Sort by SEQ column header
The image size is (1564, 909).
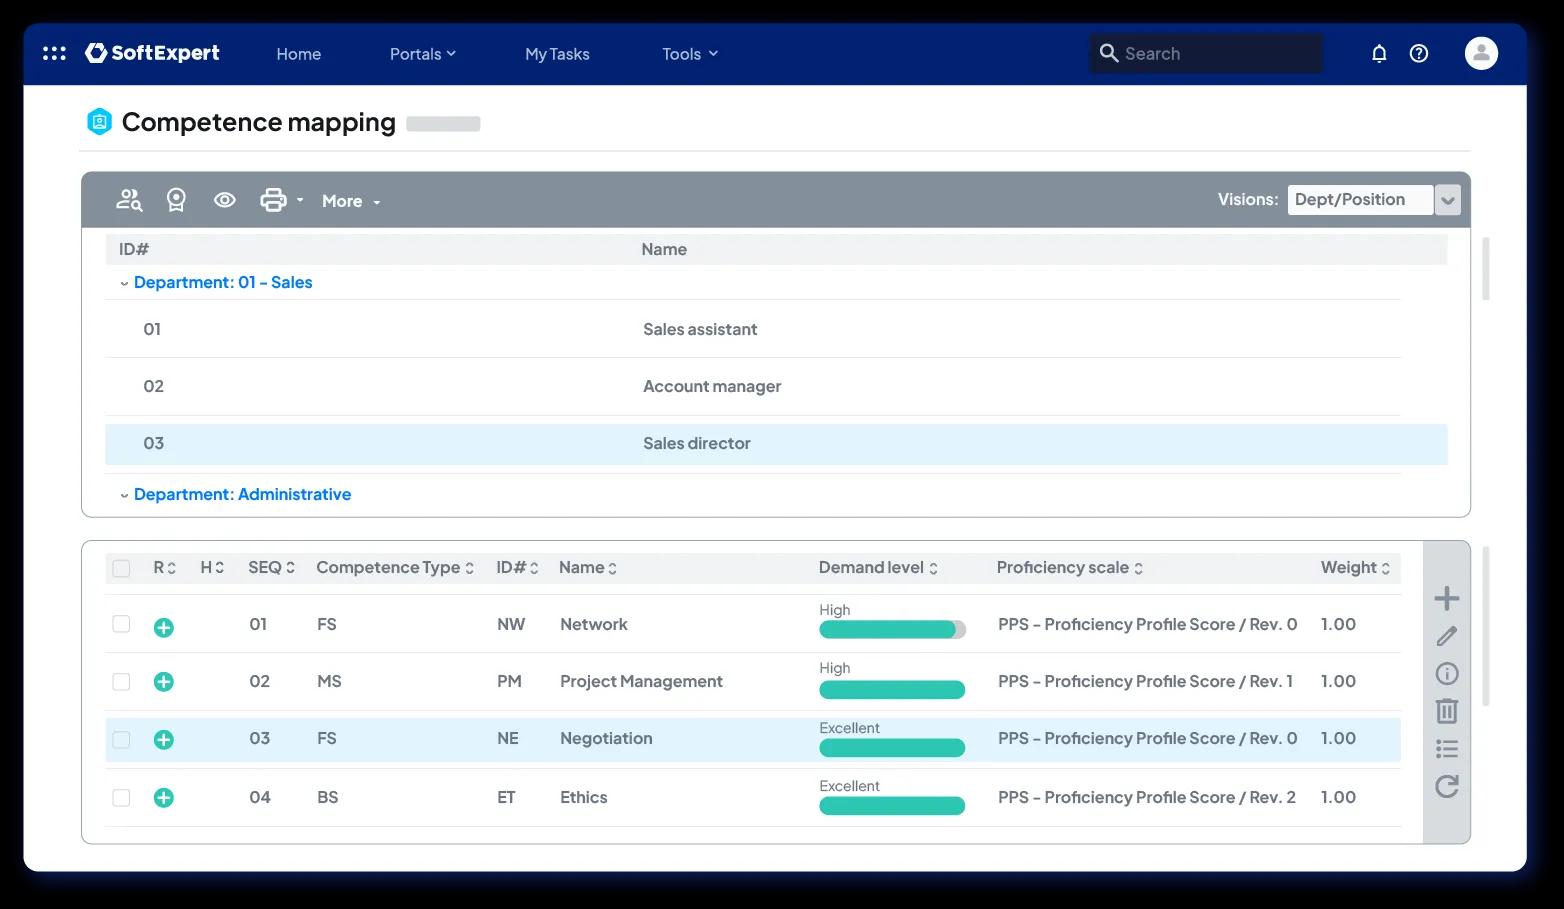coord(271,567)
